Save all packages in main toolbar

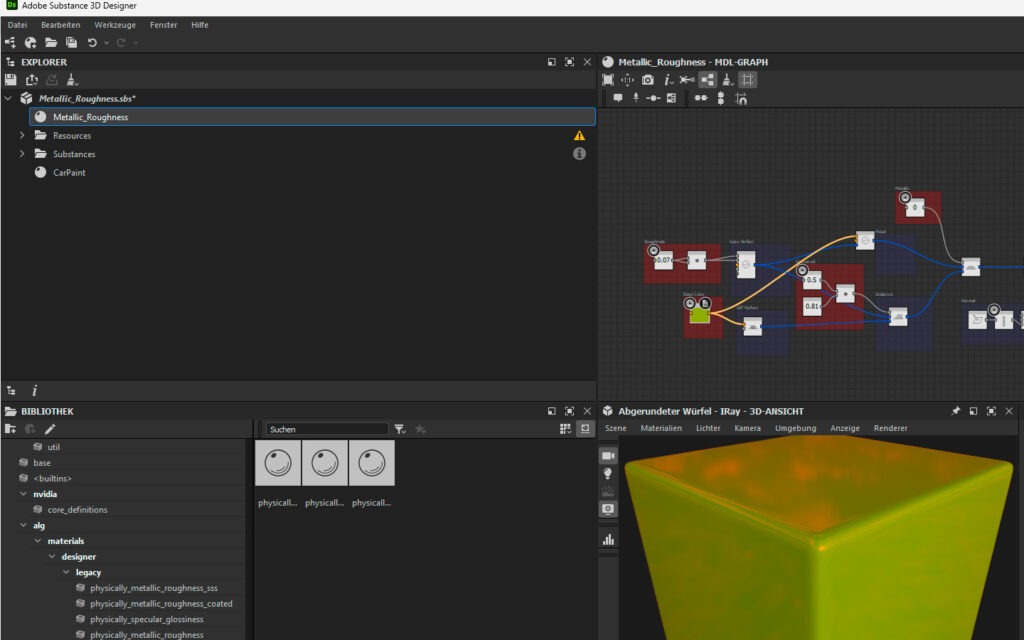pyautogui.click(x=71, y=42)
